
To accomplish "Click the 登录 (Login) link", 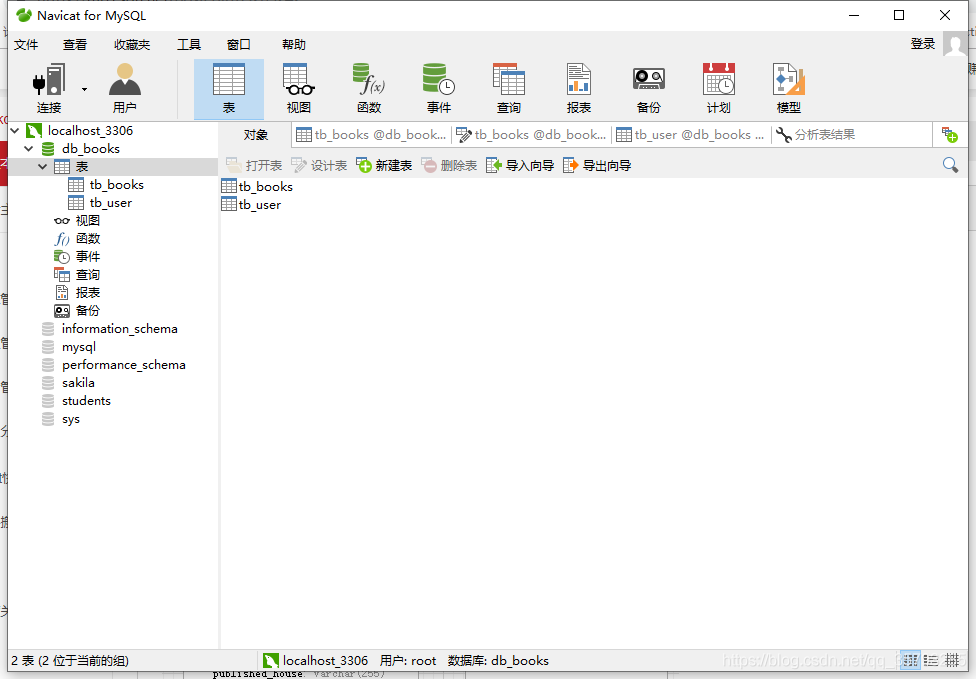I will [921, 44].
